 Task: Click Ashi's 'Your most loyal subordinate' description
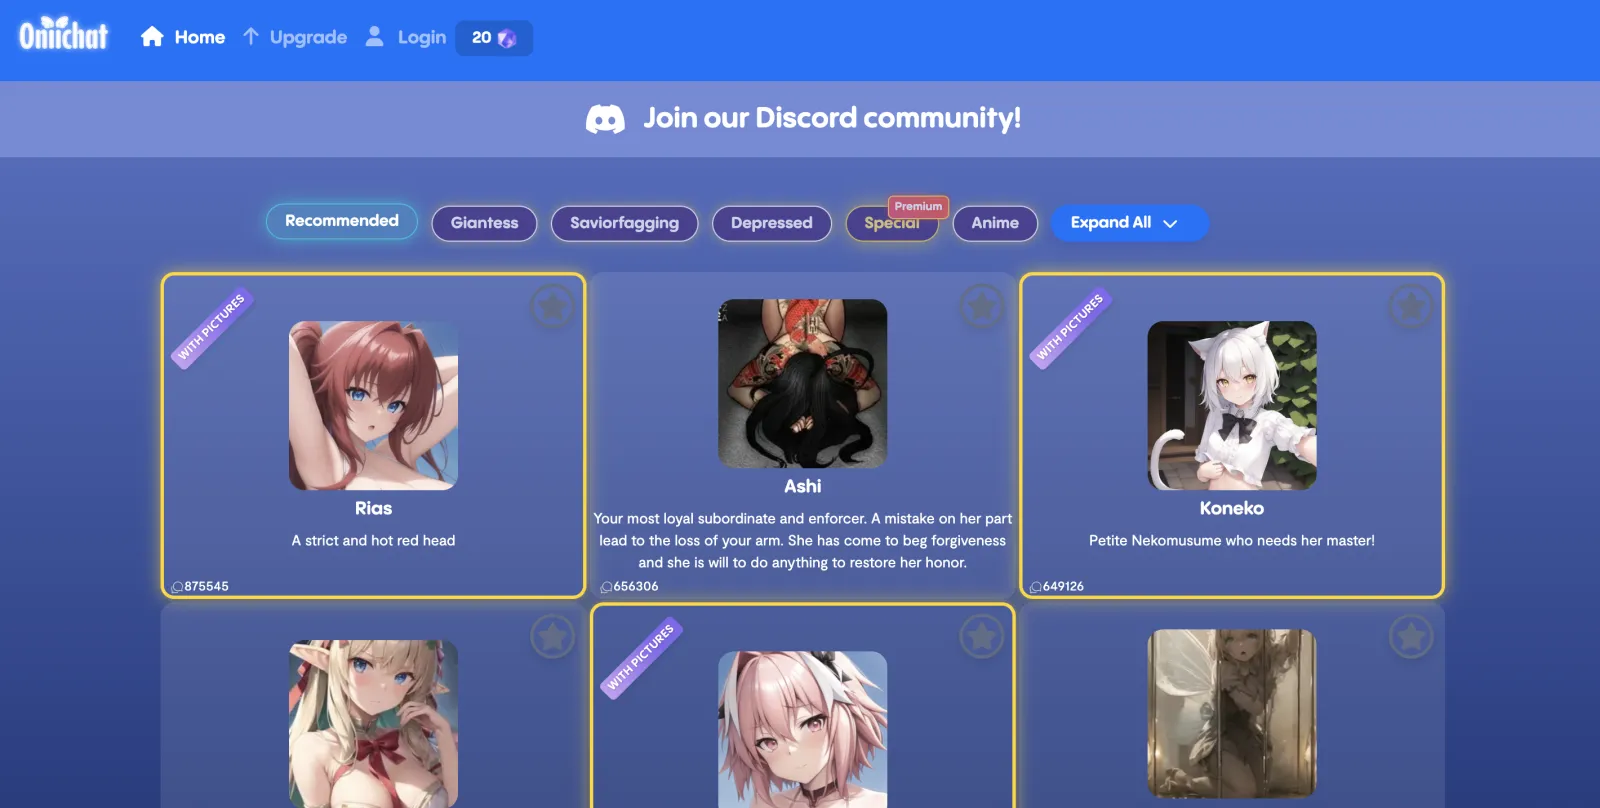pos(802,540)
